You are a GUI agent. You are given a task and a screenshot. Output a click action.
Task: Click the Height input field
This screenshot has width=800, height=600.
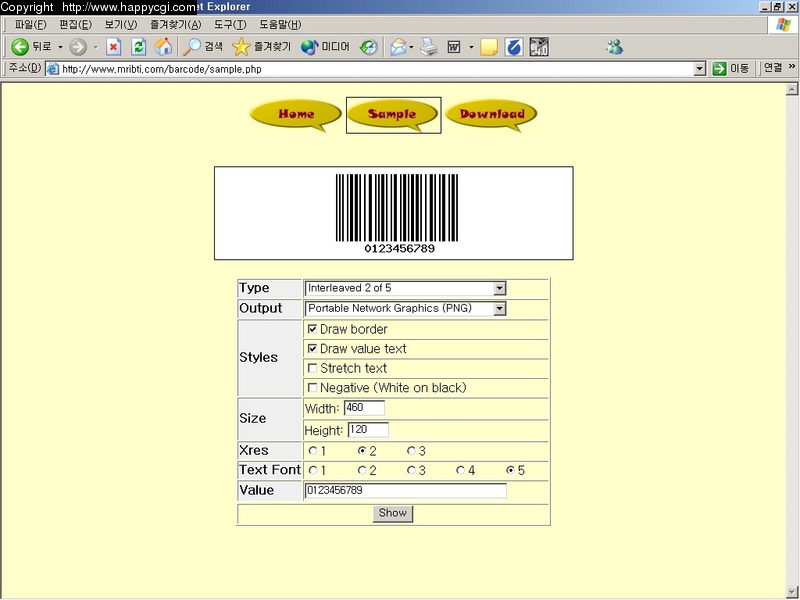click(368, 430)
